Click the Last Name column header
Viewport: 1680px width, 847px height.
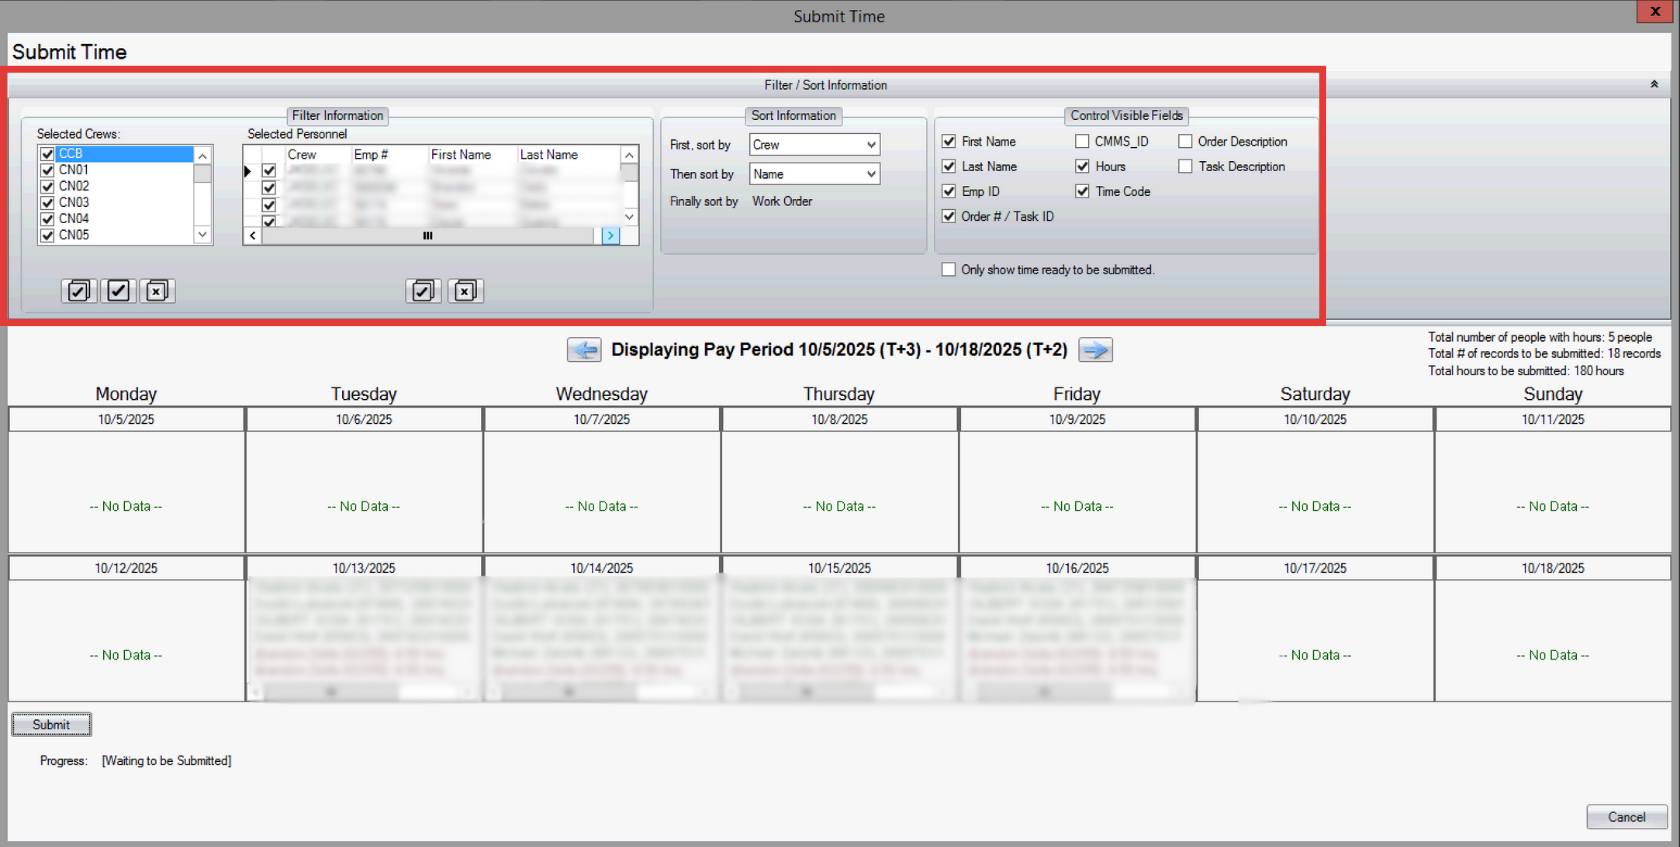click(x=549, y=155)
